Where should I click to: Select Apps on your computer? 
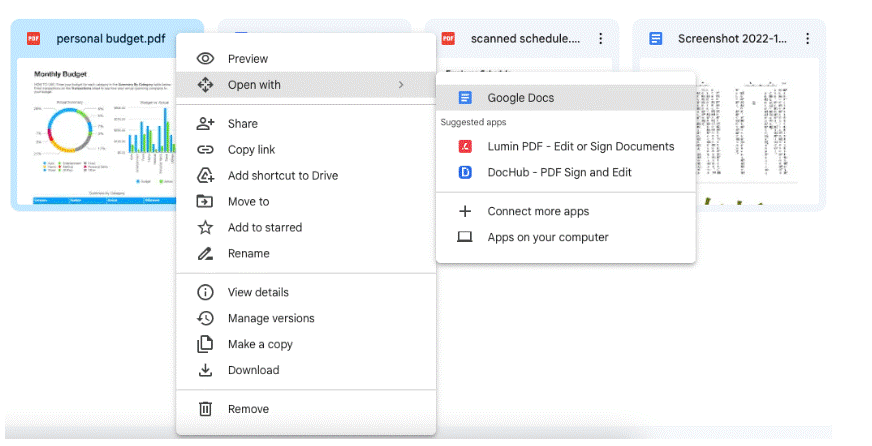[x=566, y=237]
